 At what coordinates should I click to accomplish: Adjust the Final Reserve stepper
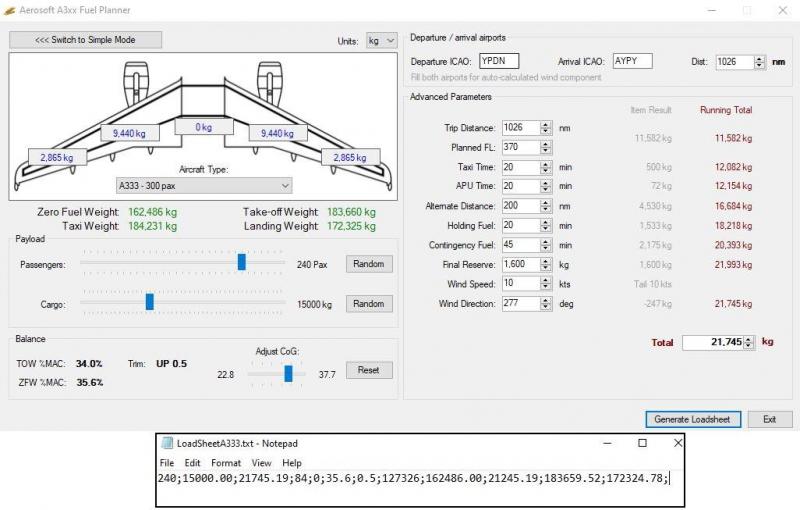pos(546,264)
